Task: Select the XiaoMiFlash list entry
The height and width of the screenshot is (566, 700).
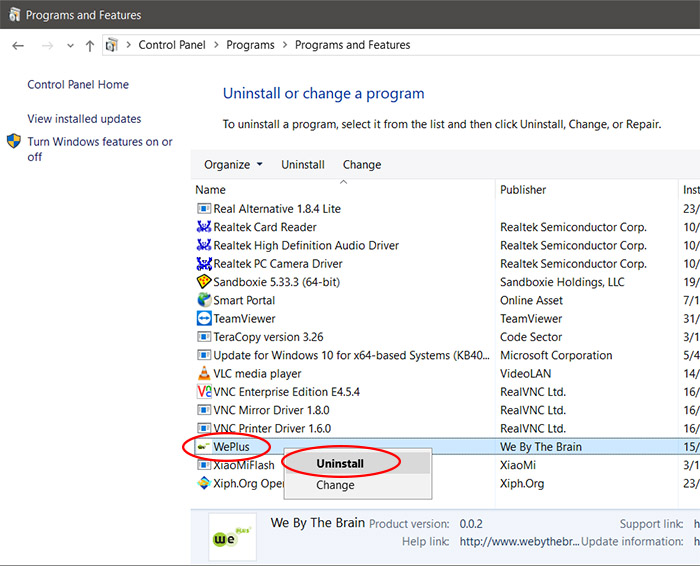Action: point(244,465)
